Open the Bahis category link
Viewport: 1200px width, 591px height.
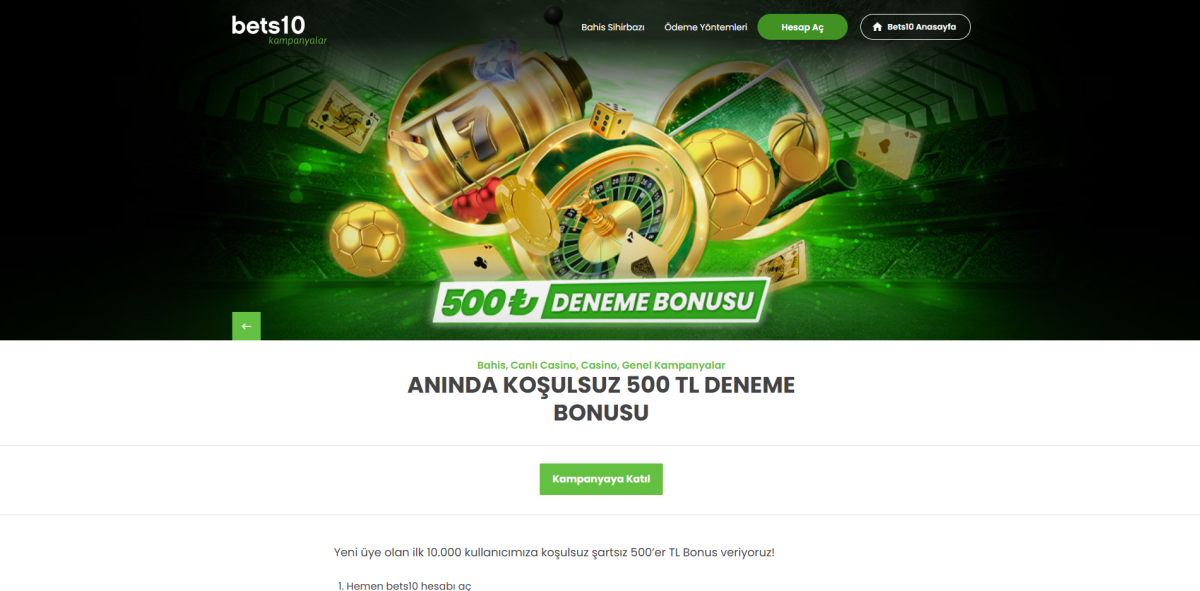[491, 365]
